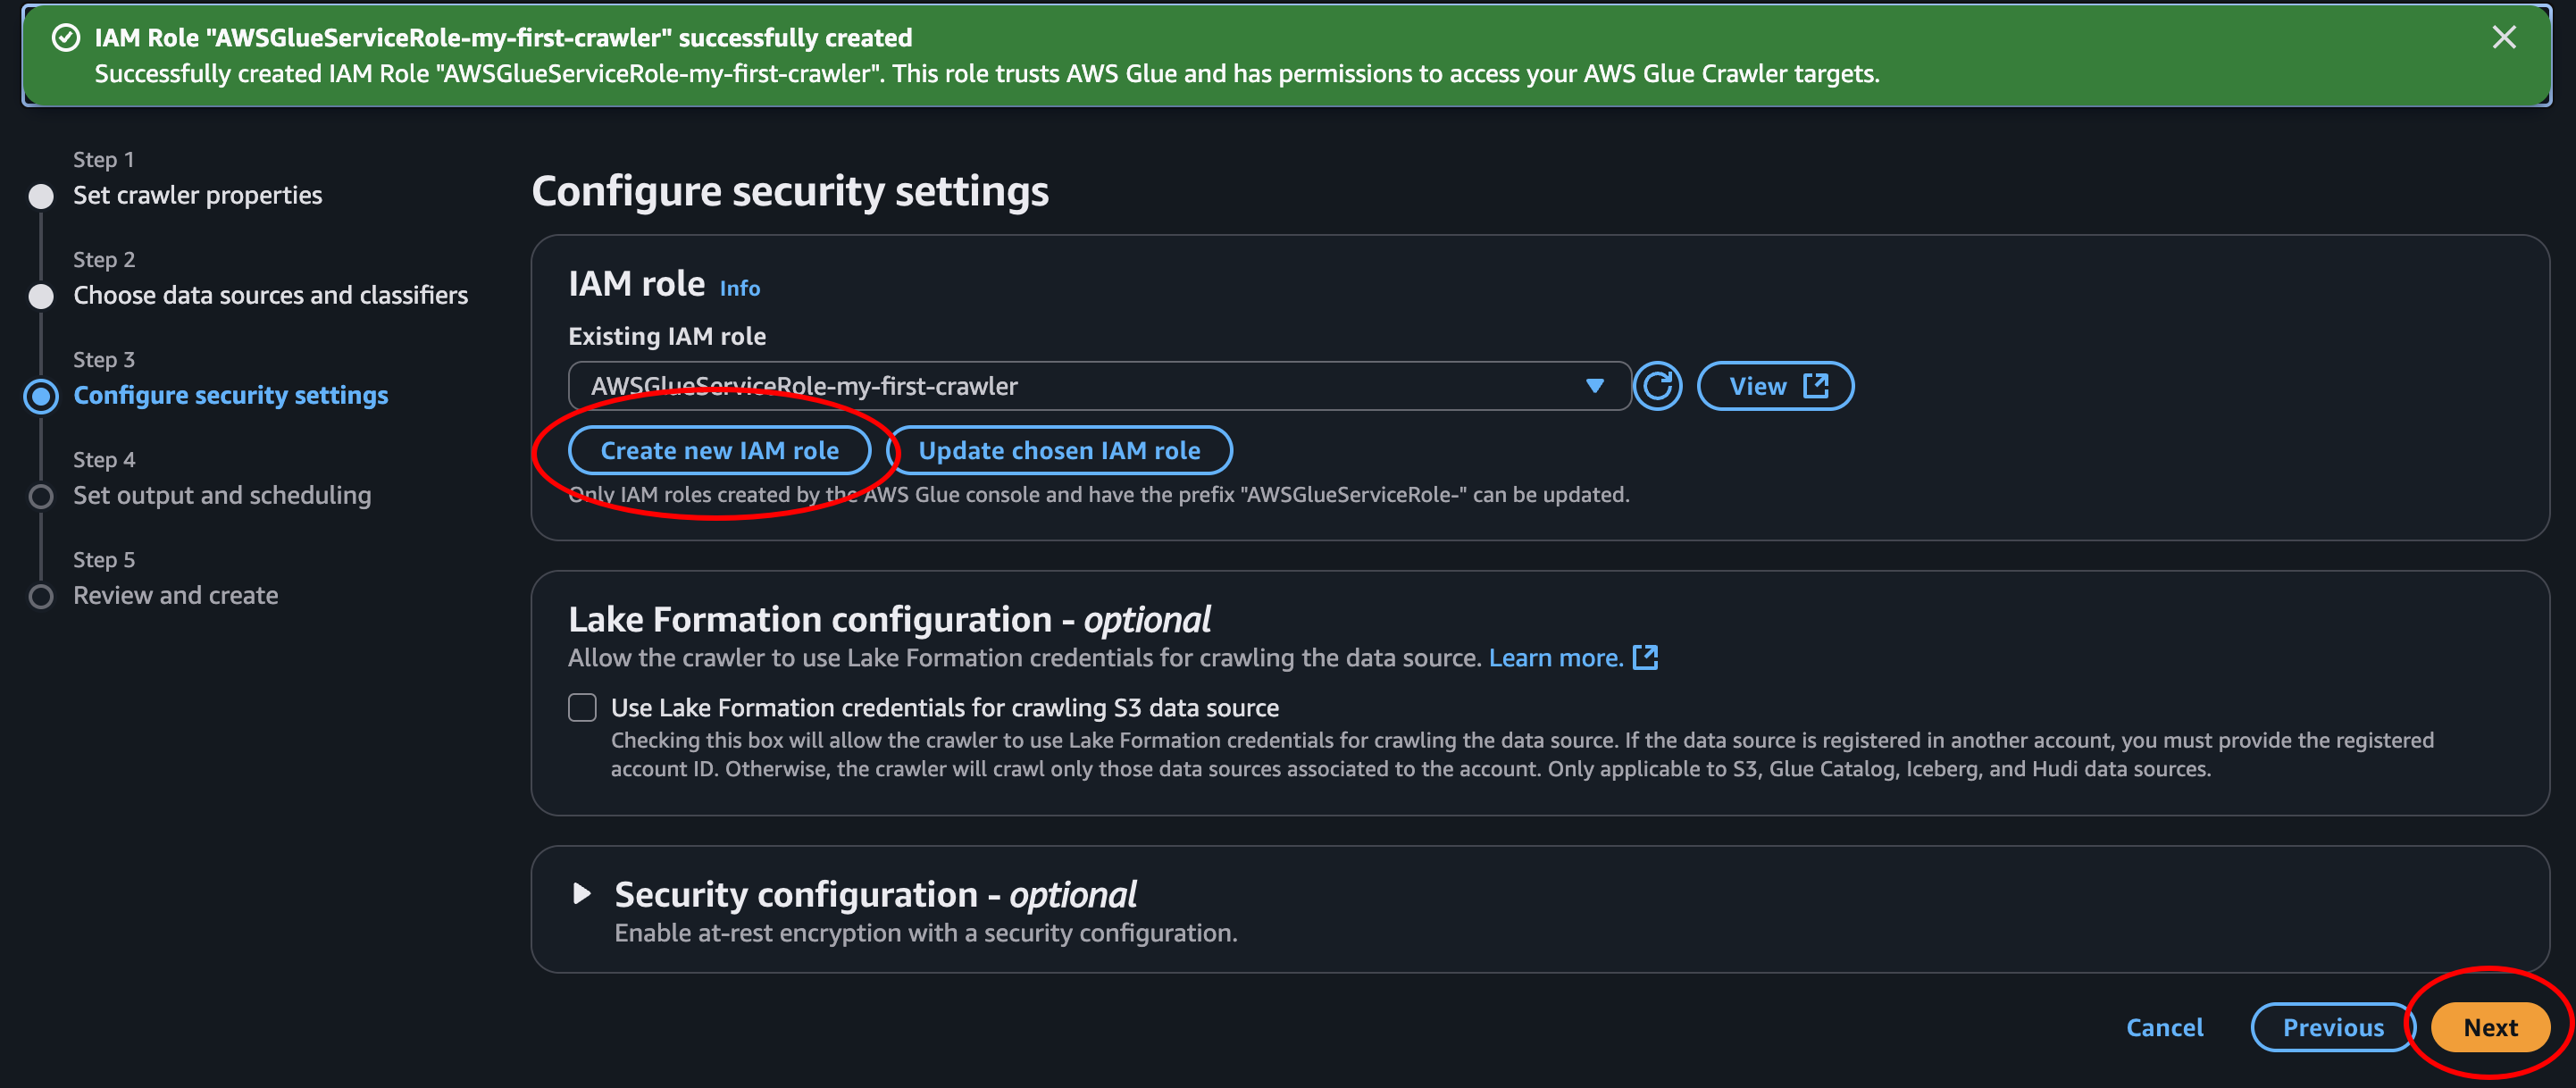This screenshot has height=1088, width=2576.
Task: Click the external link icon on View button
Action: [1815, 386]
